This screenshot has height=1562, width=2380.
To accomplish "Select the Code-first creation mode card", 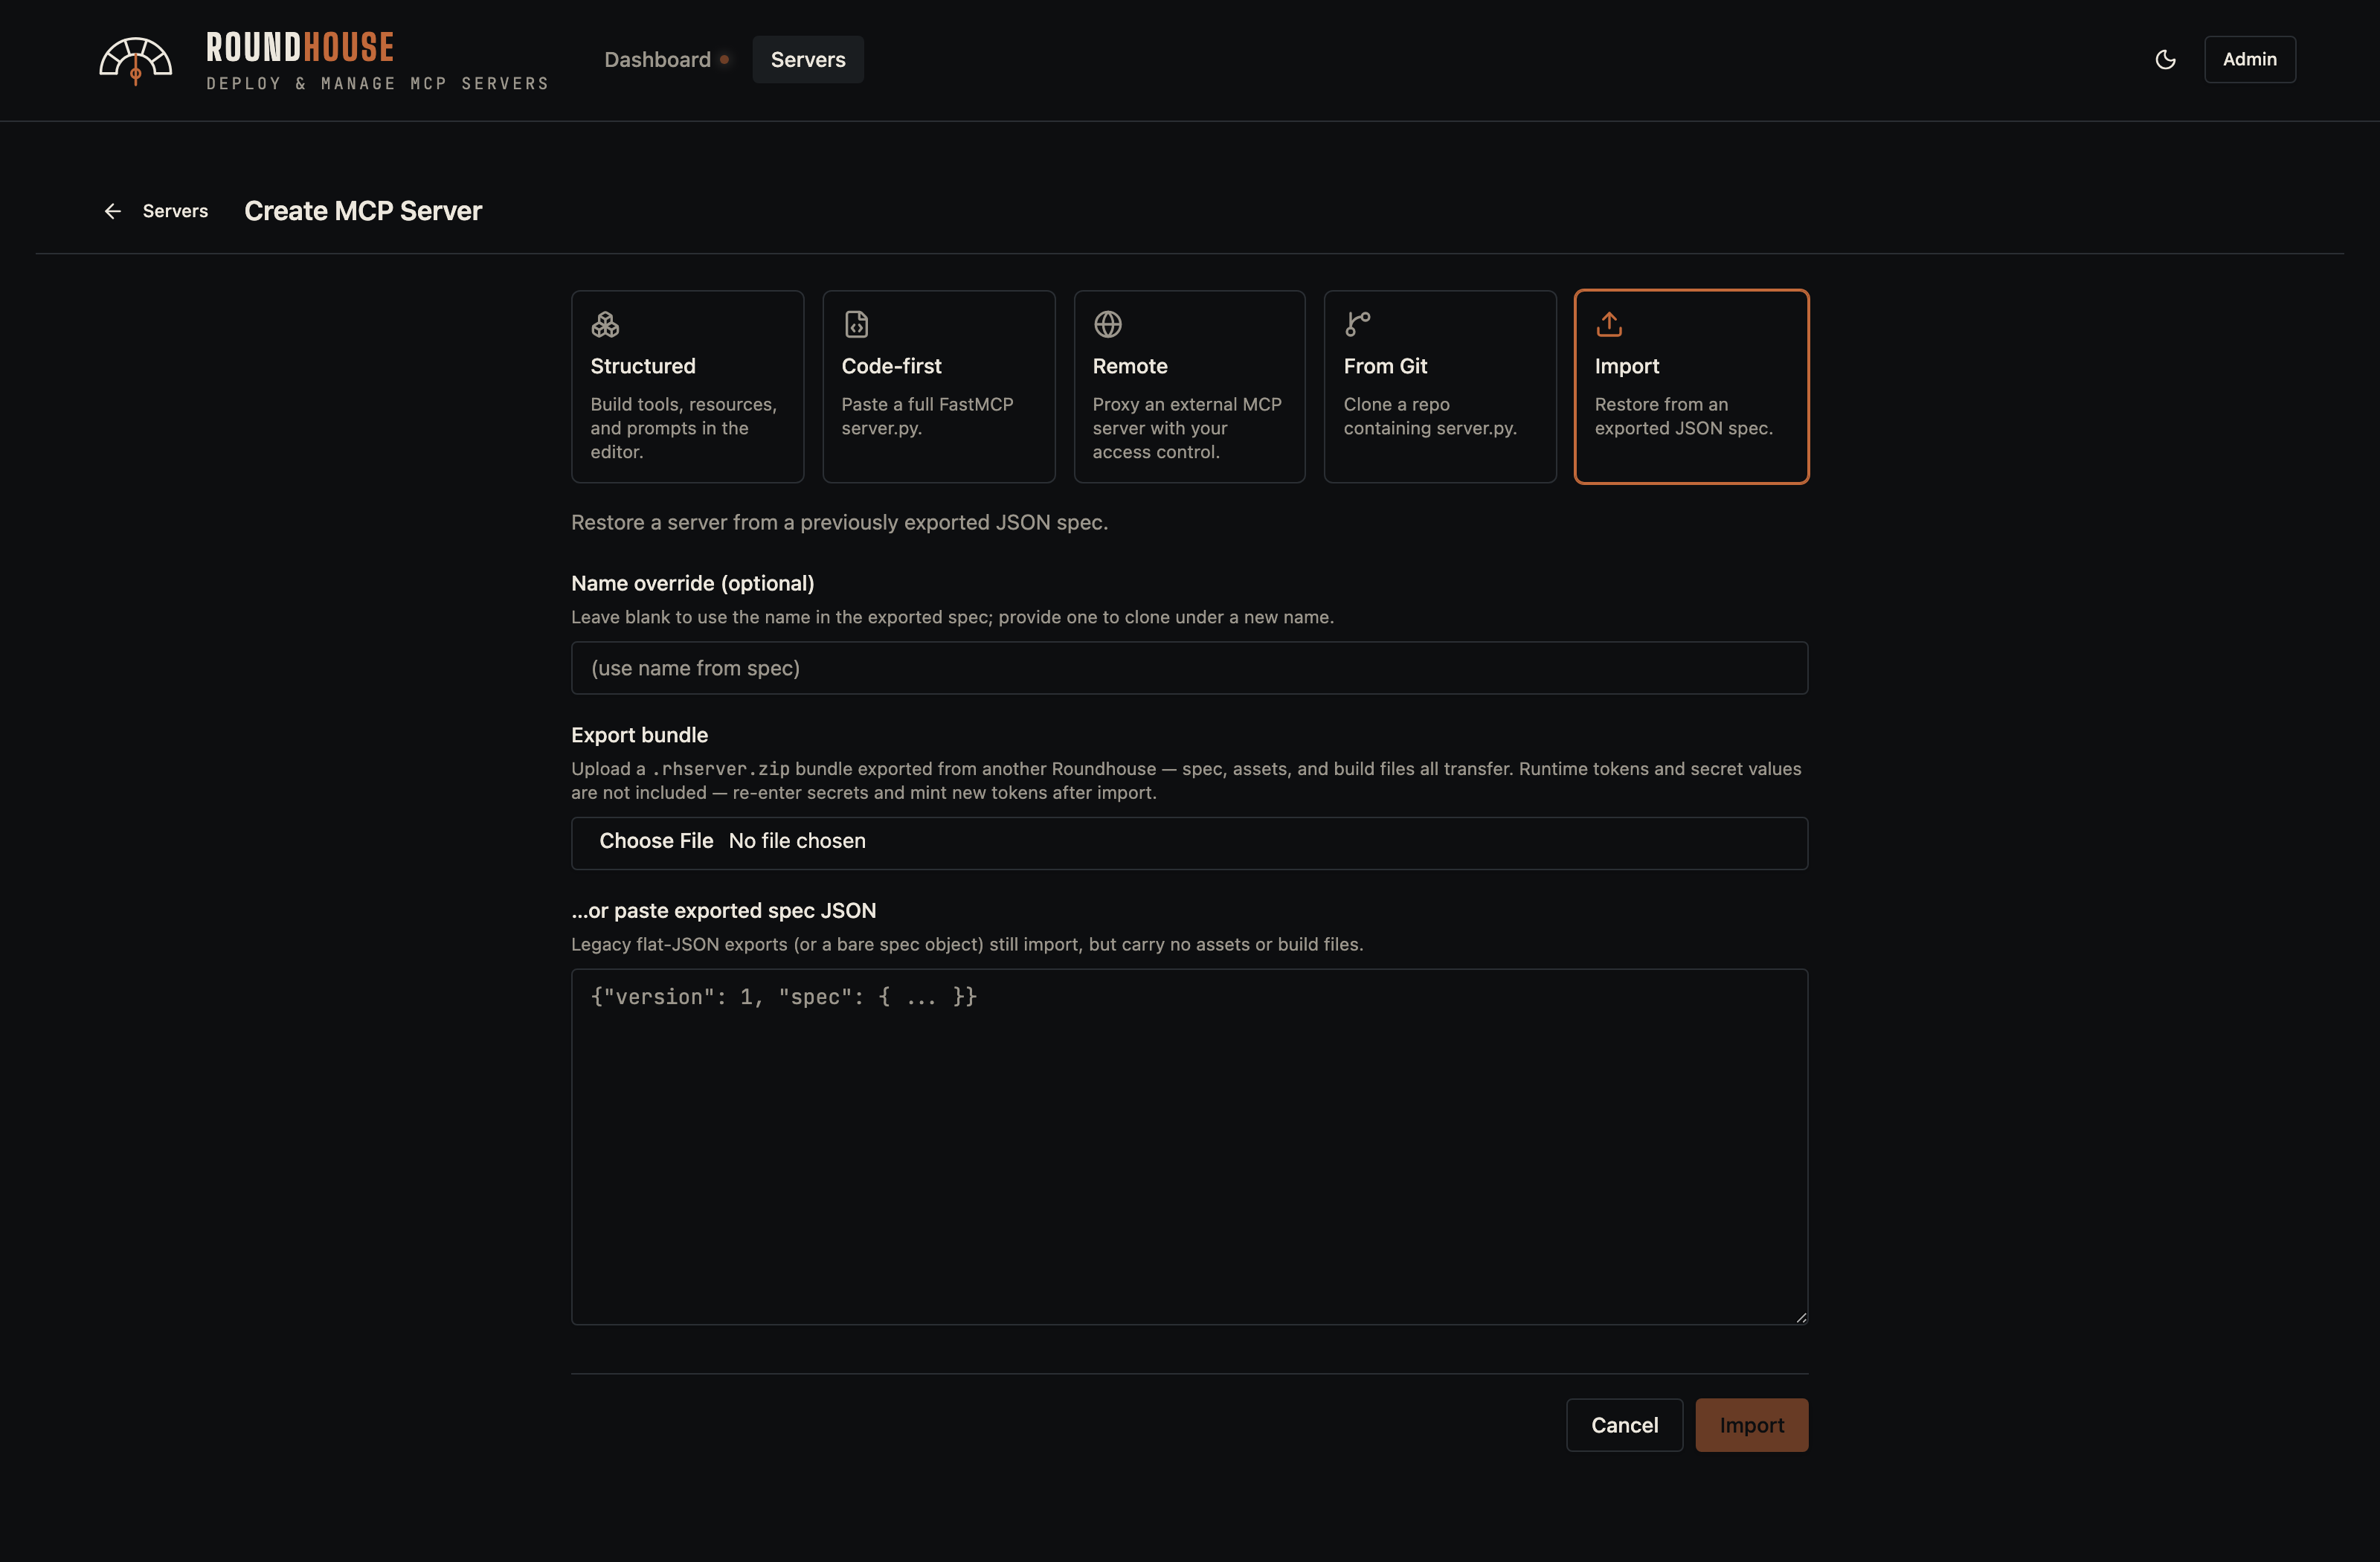I will click(x=938, y=387).
